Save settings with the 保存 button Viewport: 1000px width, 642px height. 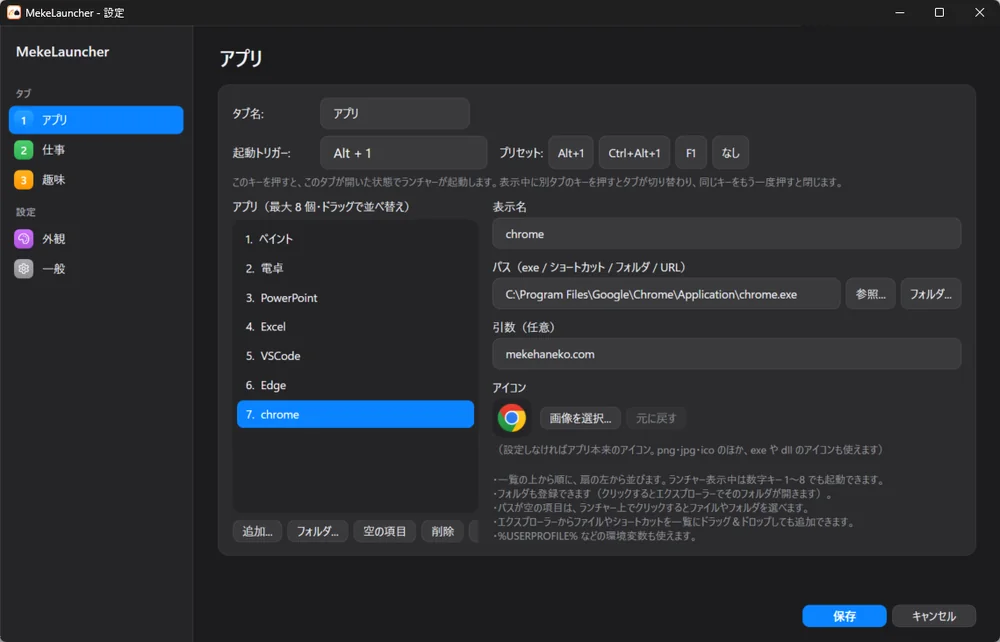(844, 616)
